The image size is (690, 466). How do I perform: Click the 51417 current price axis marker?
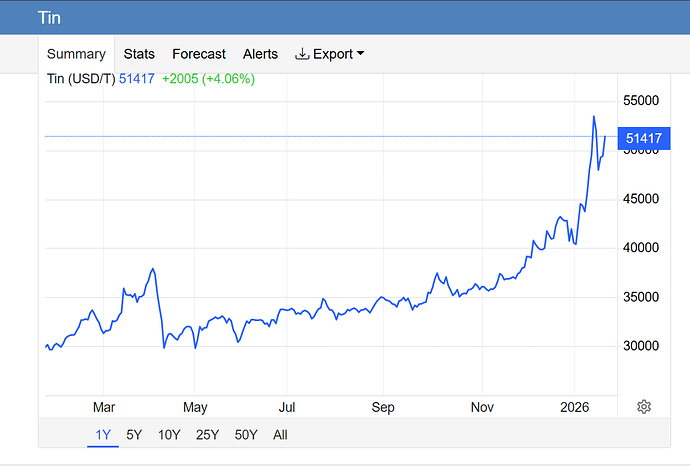pyautogui.click(x=644, y=138)
